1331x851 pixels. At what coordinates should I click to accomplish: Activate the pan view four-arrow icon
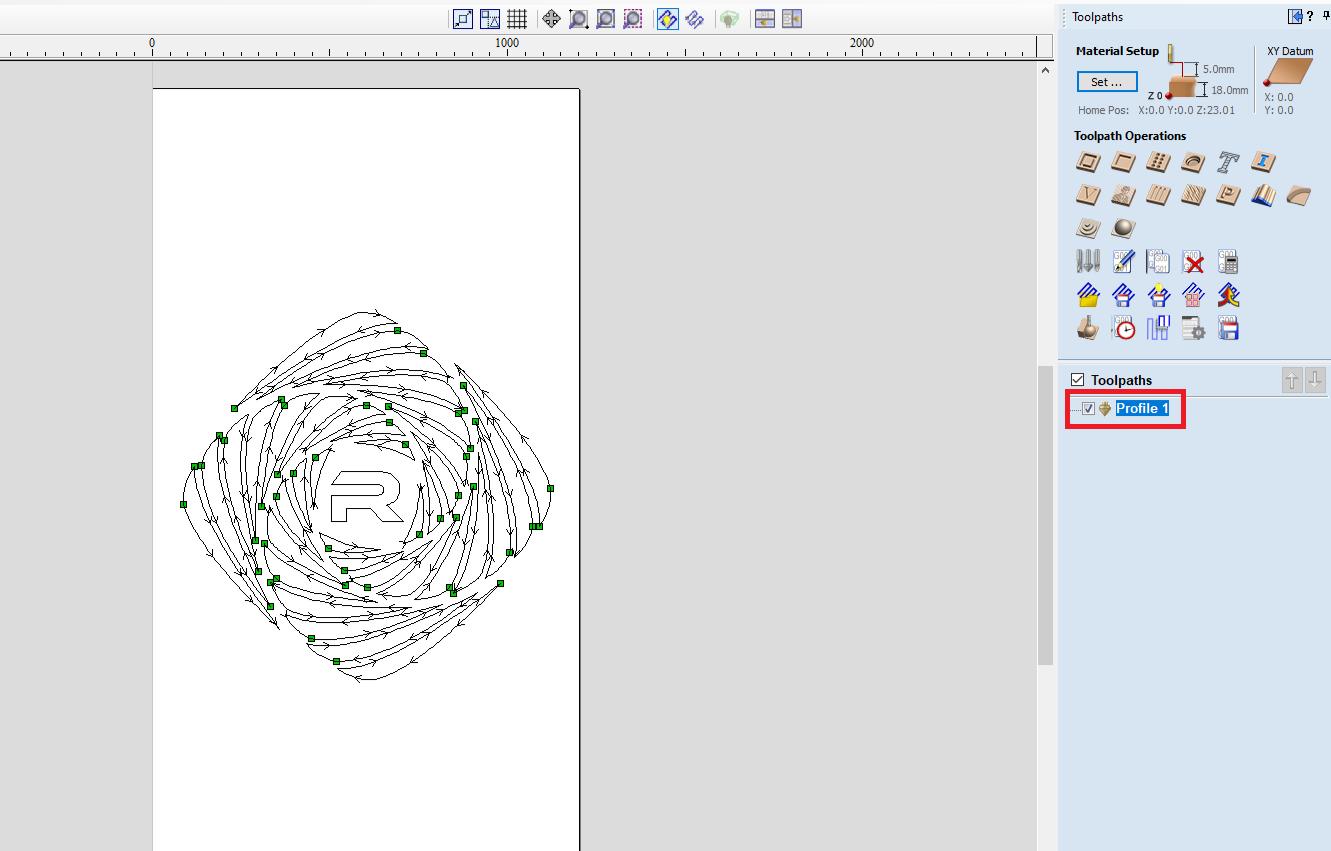pos(551,19)
